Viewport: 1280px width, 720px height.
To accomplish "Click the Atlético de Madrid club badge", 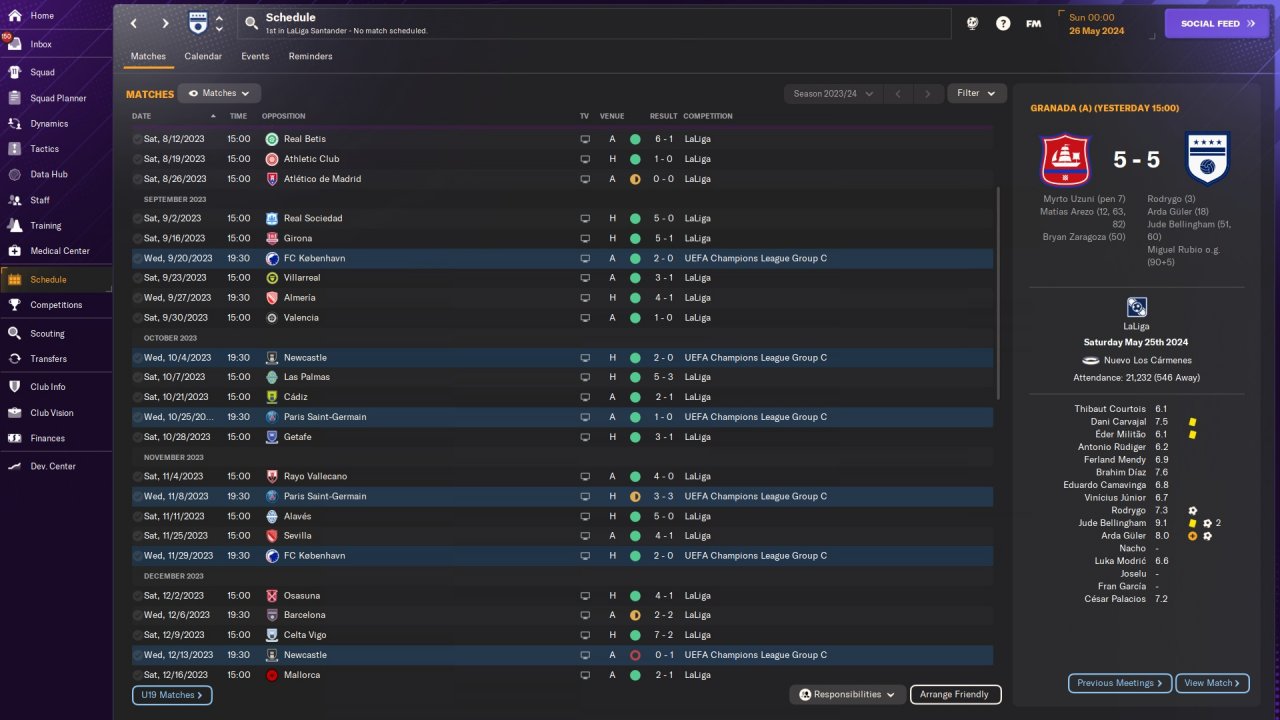I will (x=272, y=179).
